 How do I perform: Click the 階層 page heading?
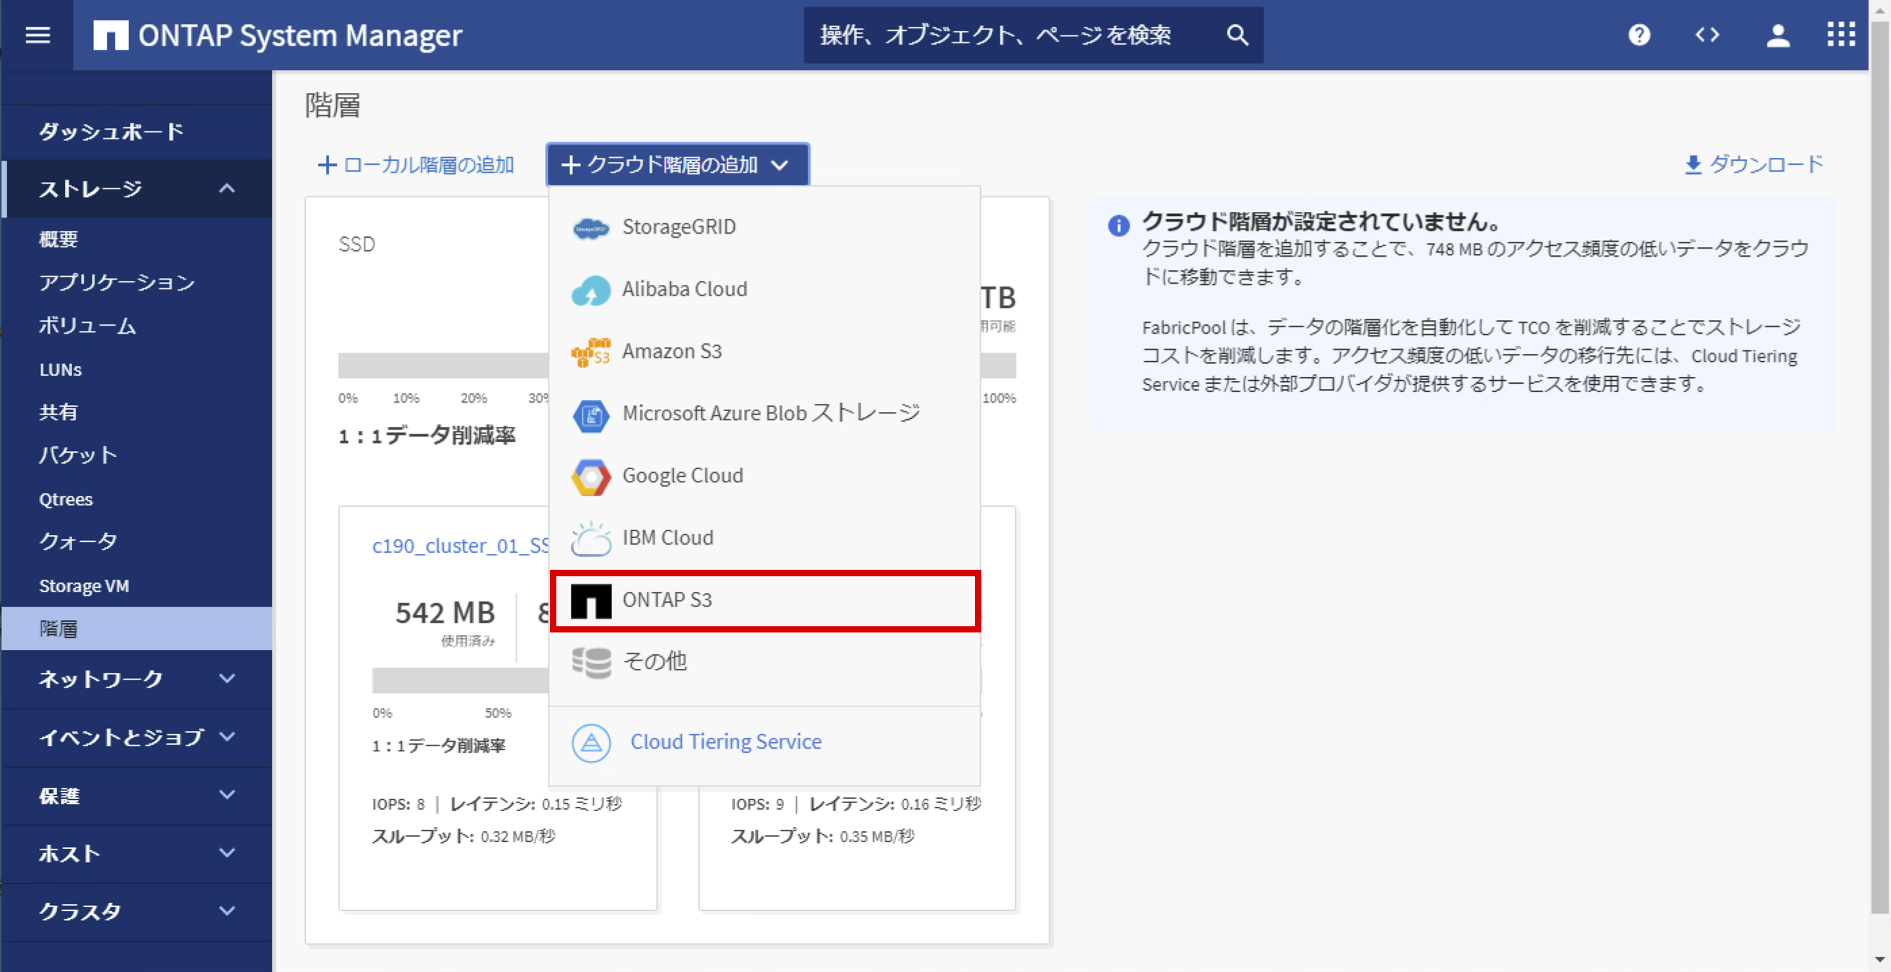[x=332, y=105]
